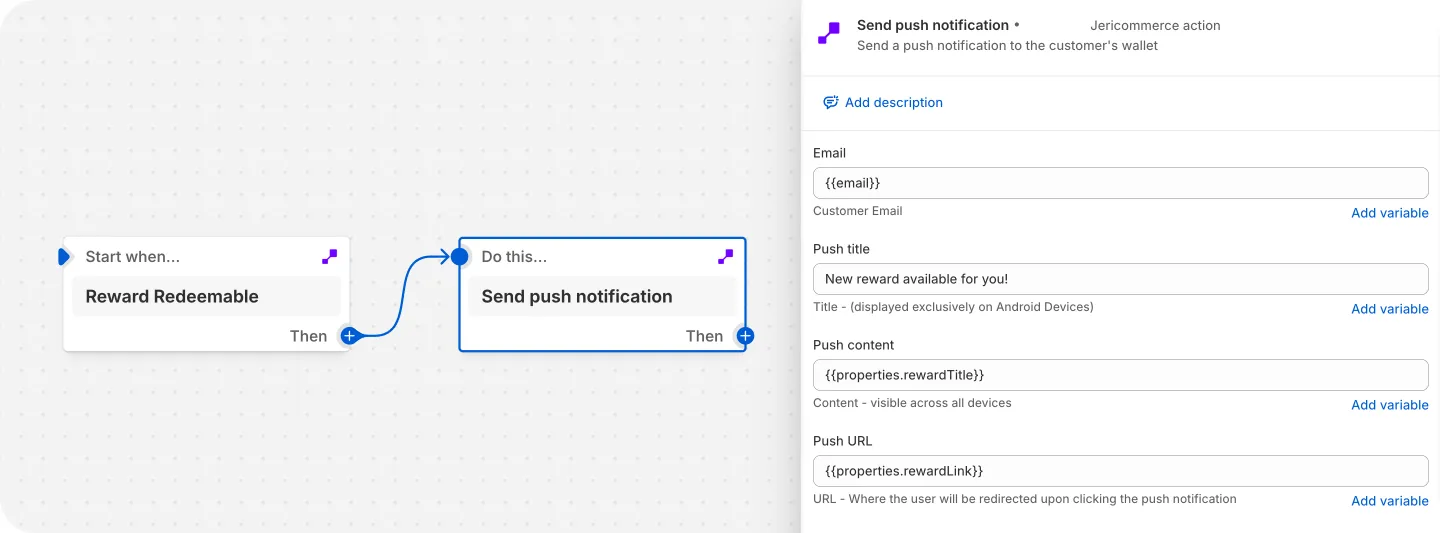The width and height of the screenshot is (1440, 533).
Task: Add variable to the Push content field
Action: [1389, 405]
